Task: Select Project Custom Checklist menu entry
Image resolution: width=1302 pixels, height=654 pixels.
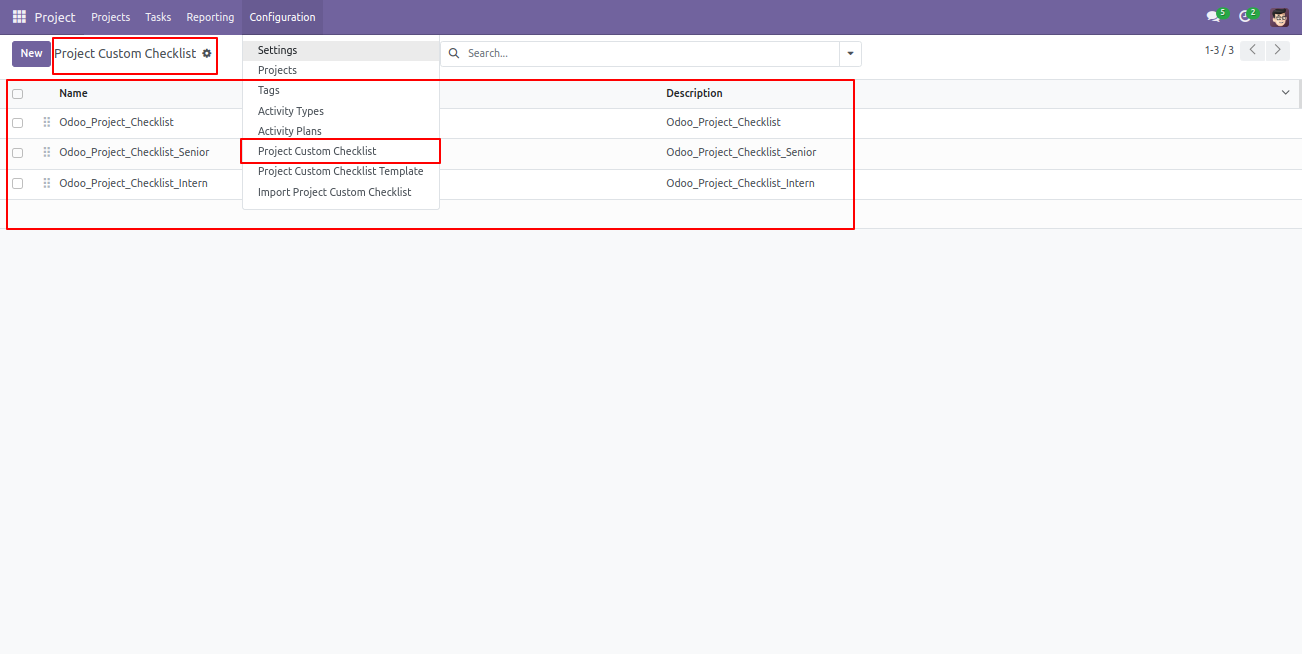Action: 341,151
